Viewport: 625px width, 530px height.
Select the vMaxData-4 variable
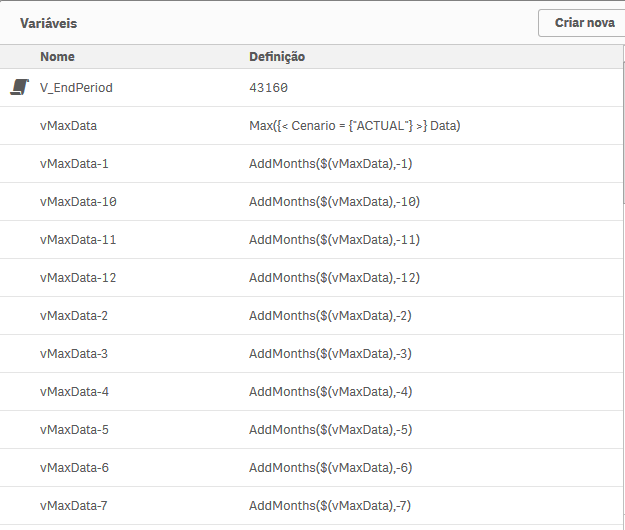[74, 392]
